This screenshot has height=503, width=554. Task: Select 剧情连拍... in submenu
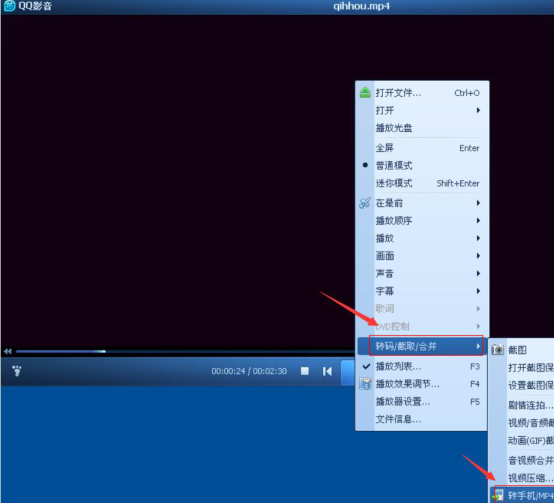522,405
